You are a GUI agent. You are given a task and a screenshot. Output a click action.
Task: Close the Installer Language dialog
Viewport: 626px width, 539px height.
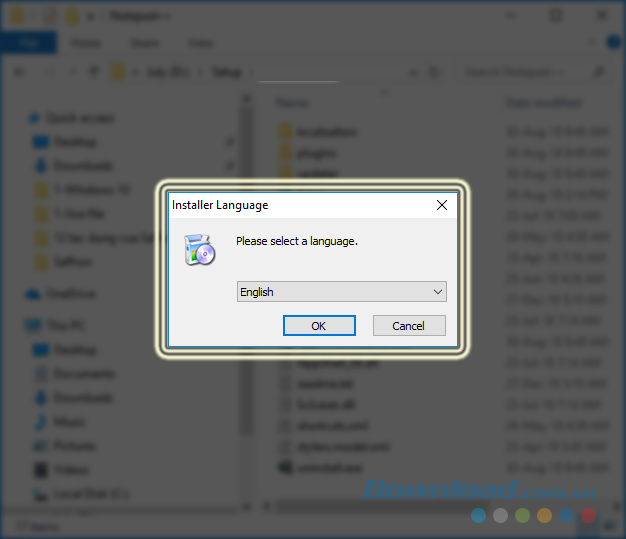click(442, 205)
